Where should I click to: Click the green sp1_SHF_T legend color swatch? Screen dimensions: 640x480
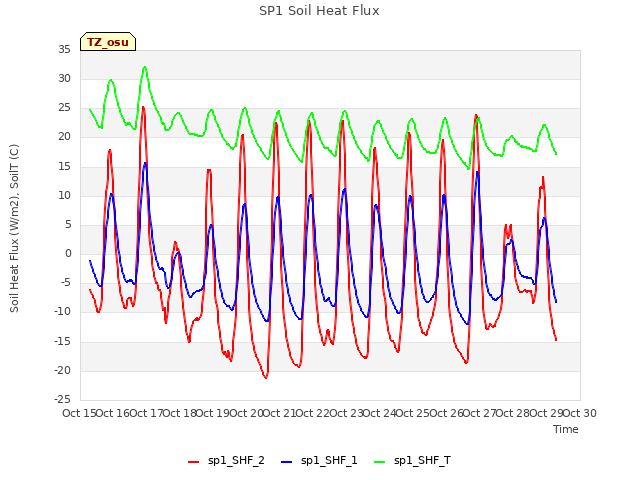tap(380, 462)
